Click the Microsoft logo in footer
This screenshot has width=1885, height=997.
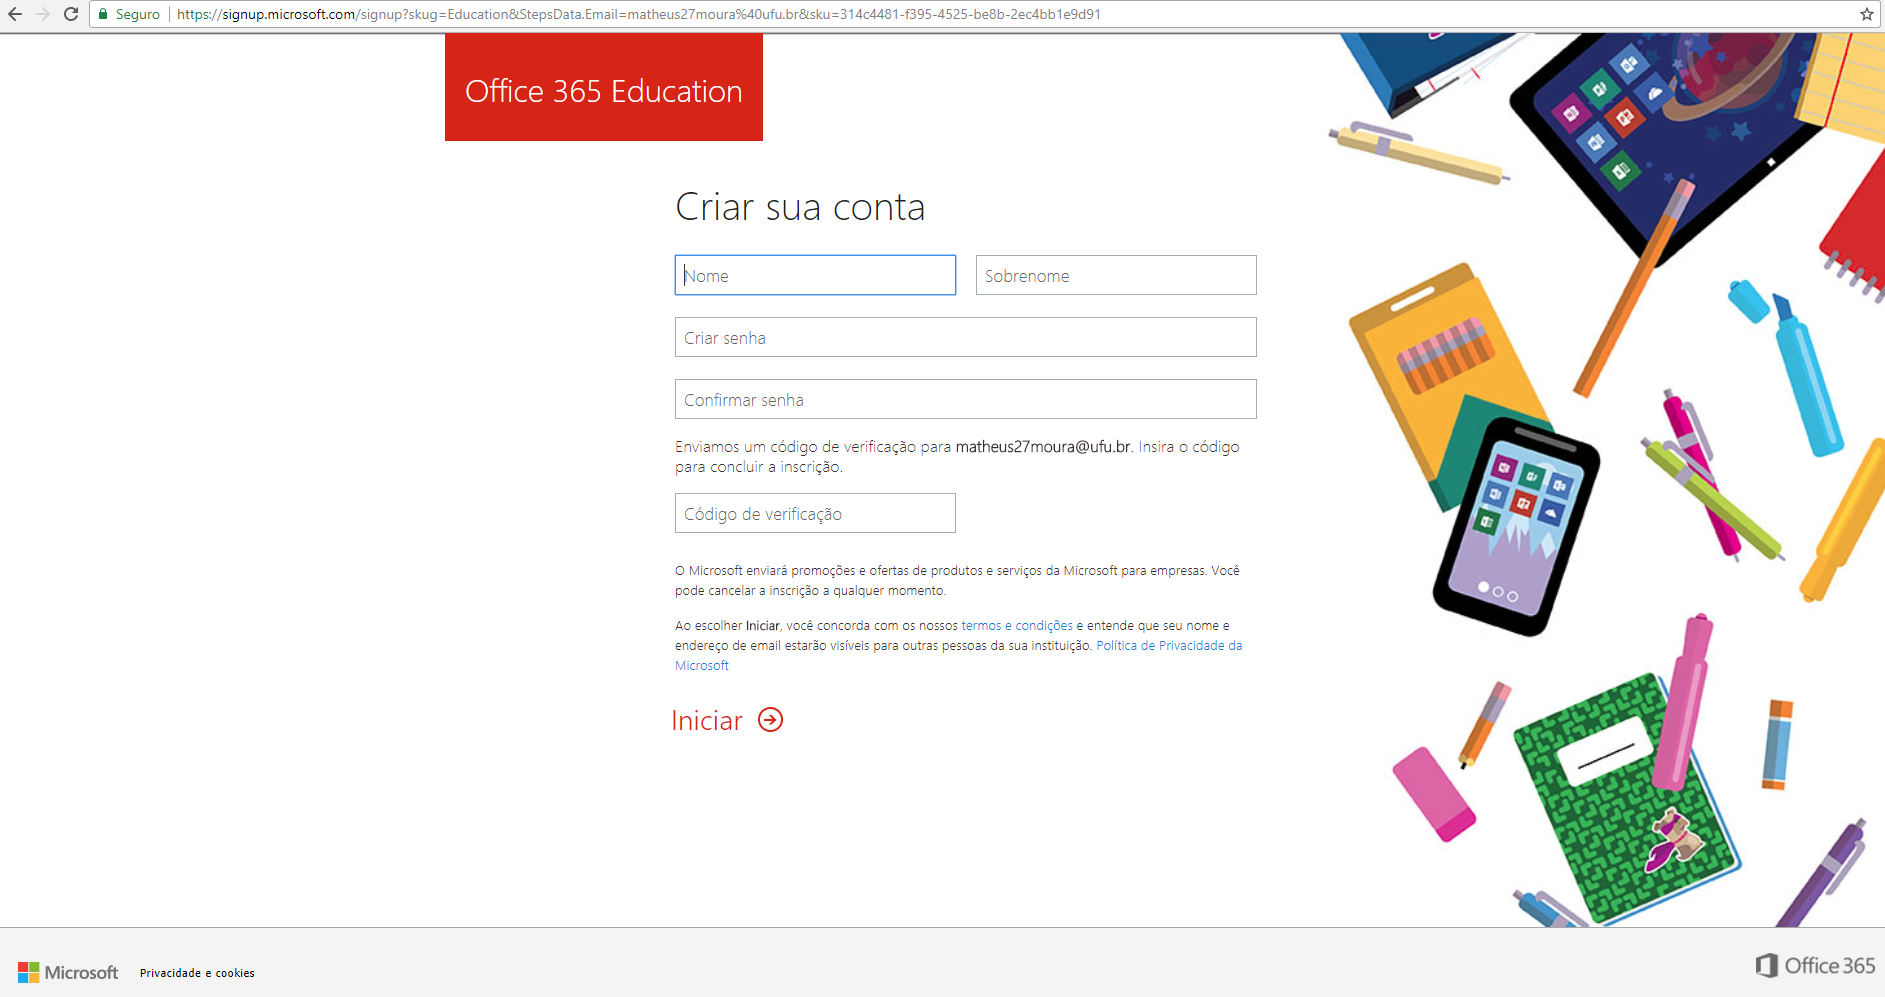click(68, 972)
